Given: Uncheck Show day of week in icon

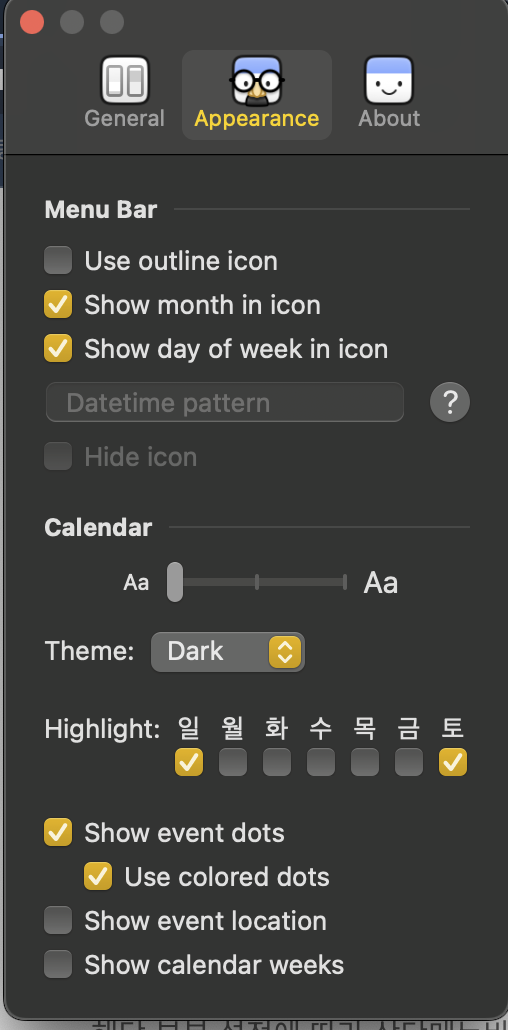Looking at the screenshot, I should (58, 348).
